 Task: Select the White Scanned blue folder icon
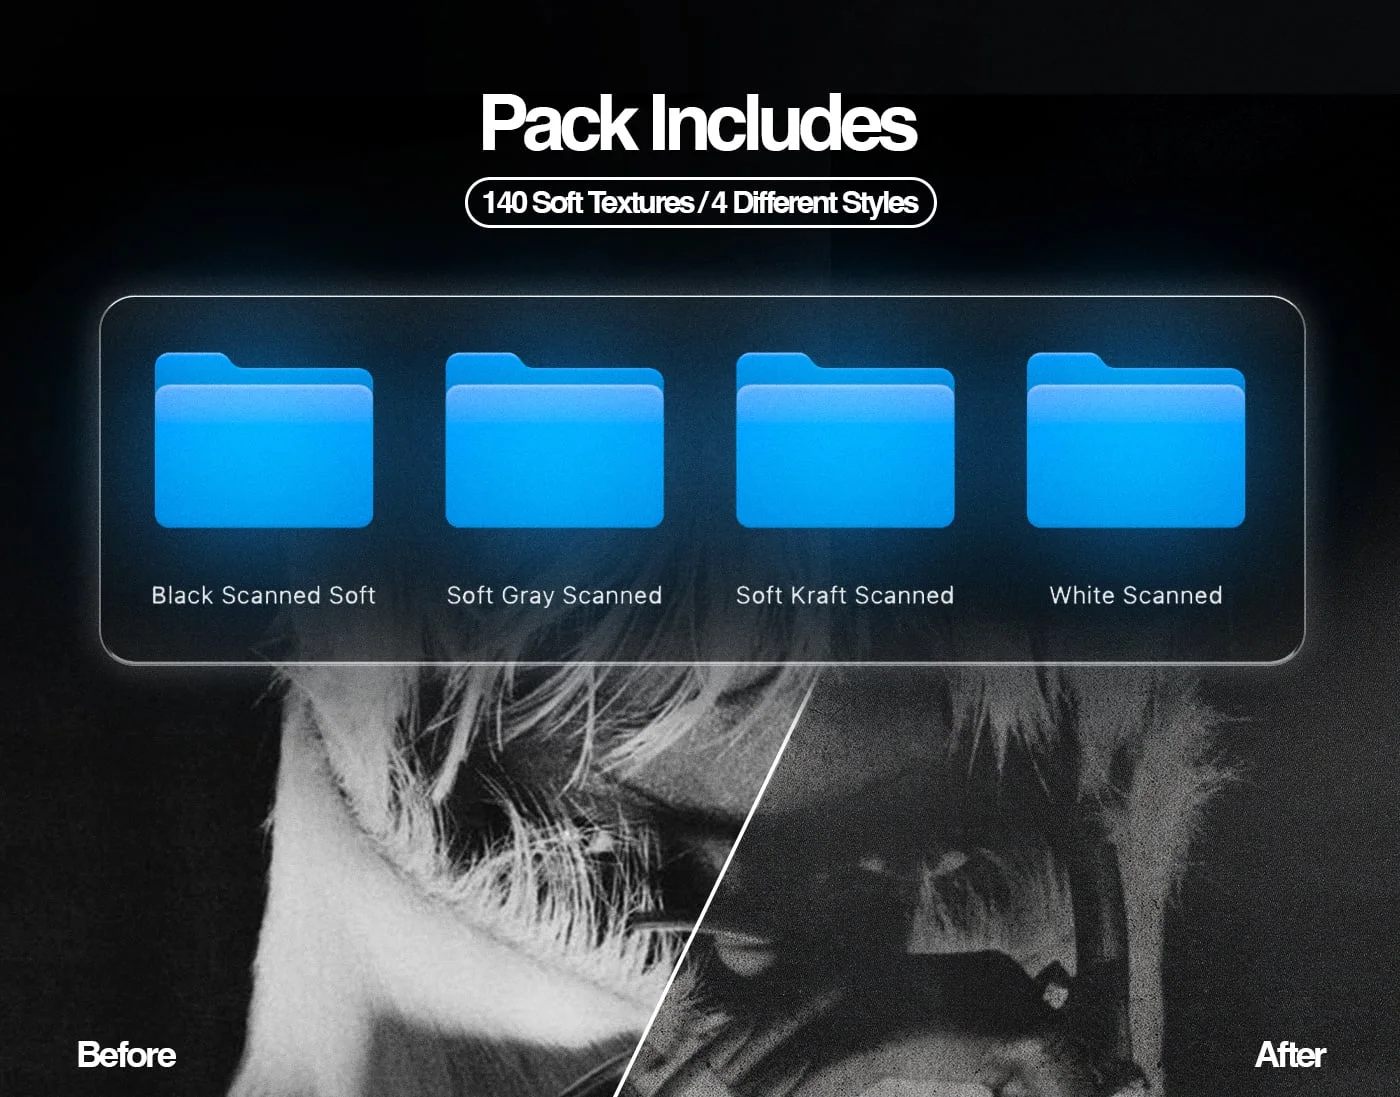[1135, 443]
